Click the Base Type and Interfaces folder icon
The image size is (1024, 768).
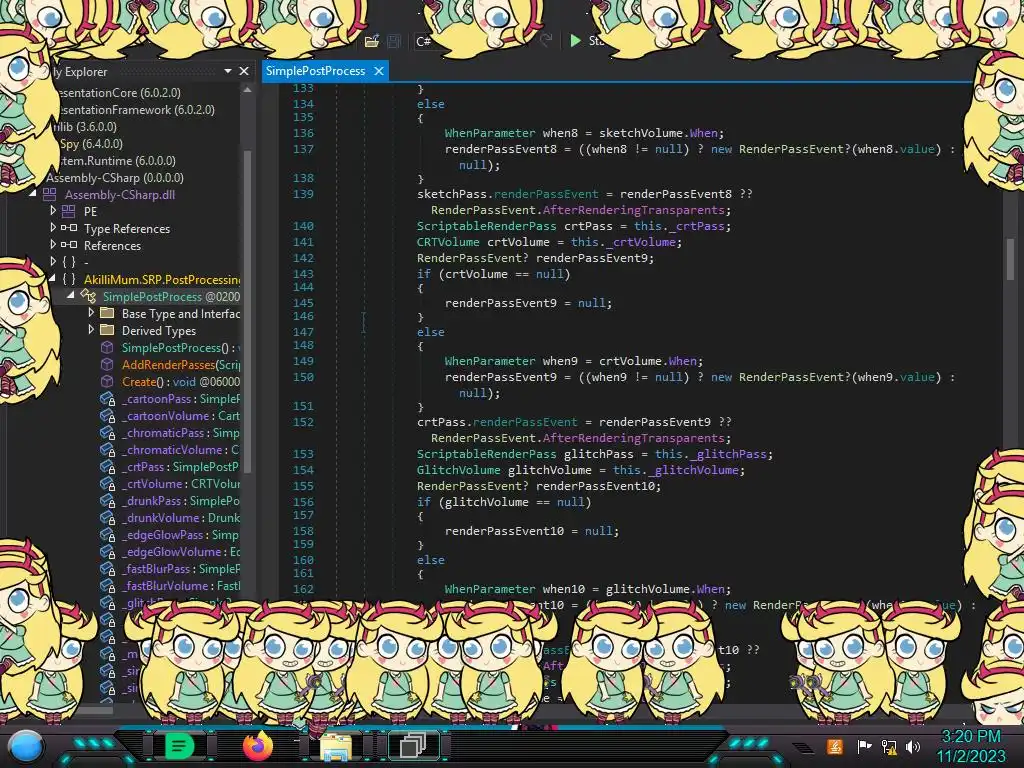pyautogui.click(x=107, y=313)
